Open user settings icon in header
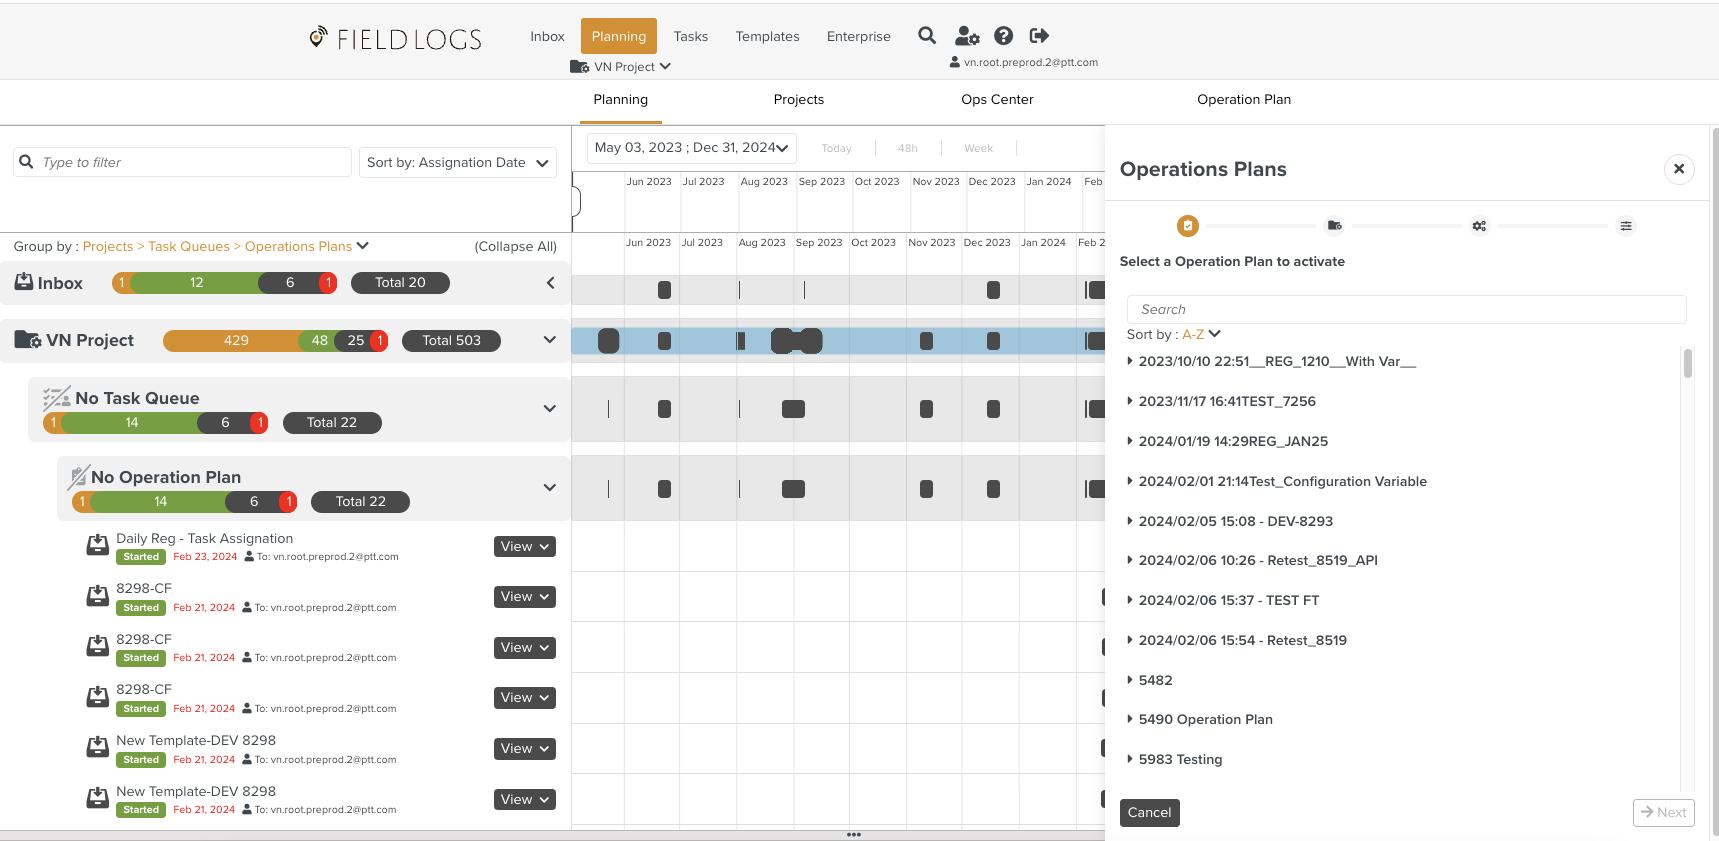This screenshot has height=841, width=1719. (966, 36)
